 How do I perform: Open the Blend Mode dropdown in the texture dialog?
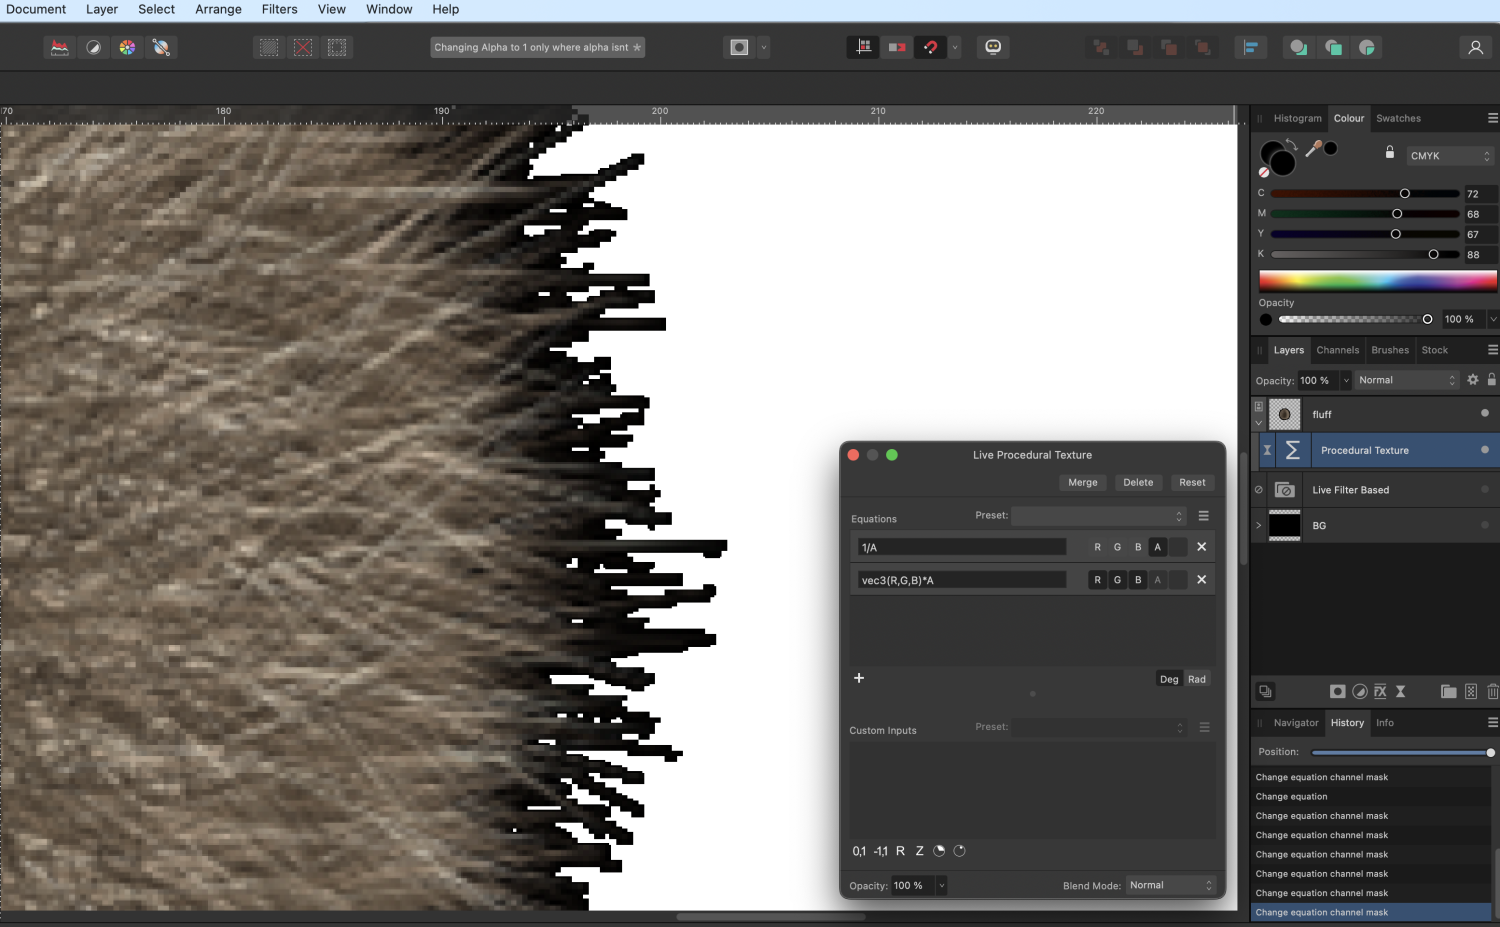tap(1168, 885)
